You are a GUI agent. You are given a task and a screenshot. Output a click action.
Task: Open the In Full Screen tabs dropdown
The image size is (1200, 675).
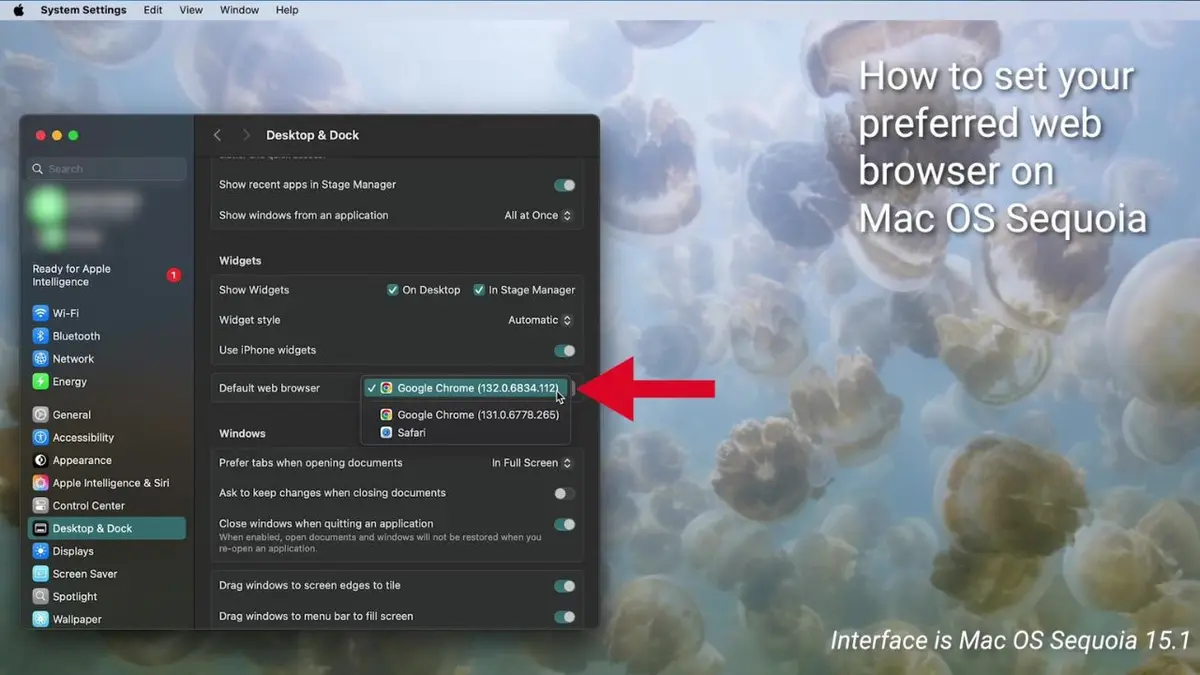533,463
